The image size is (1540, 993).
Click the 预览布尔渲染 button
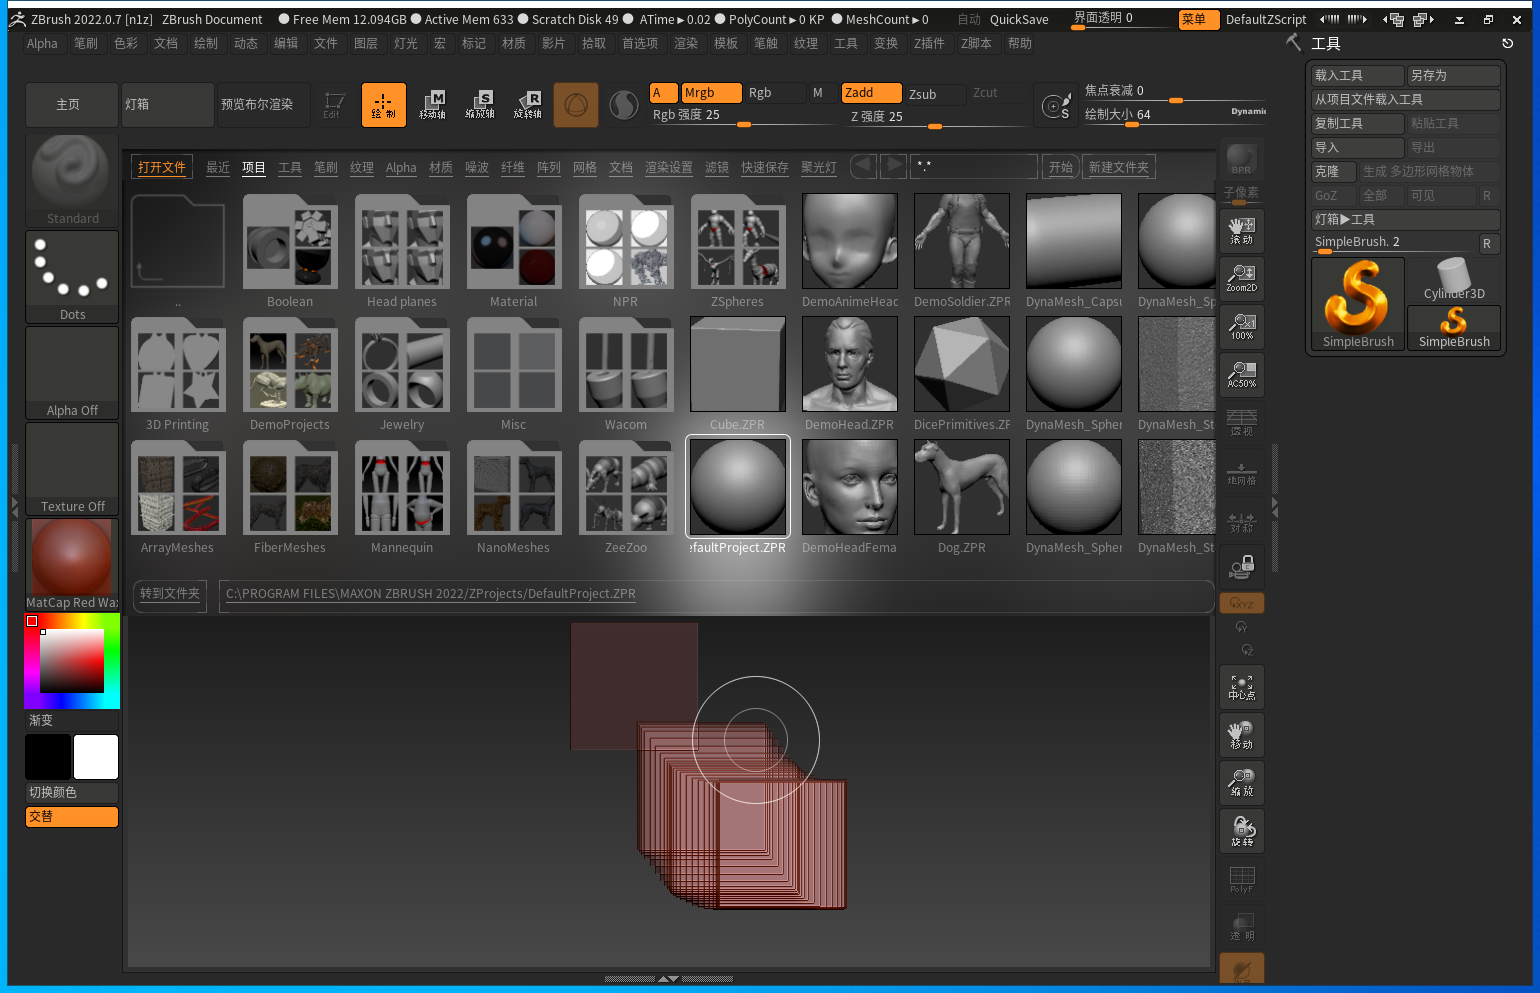pyautogui.click(x=264, y=104)
